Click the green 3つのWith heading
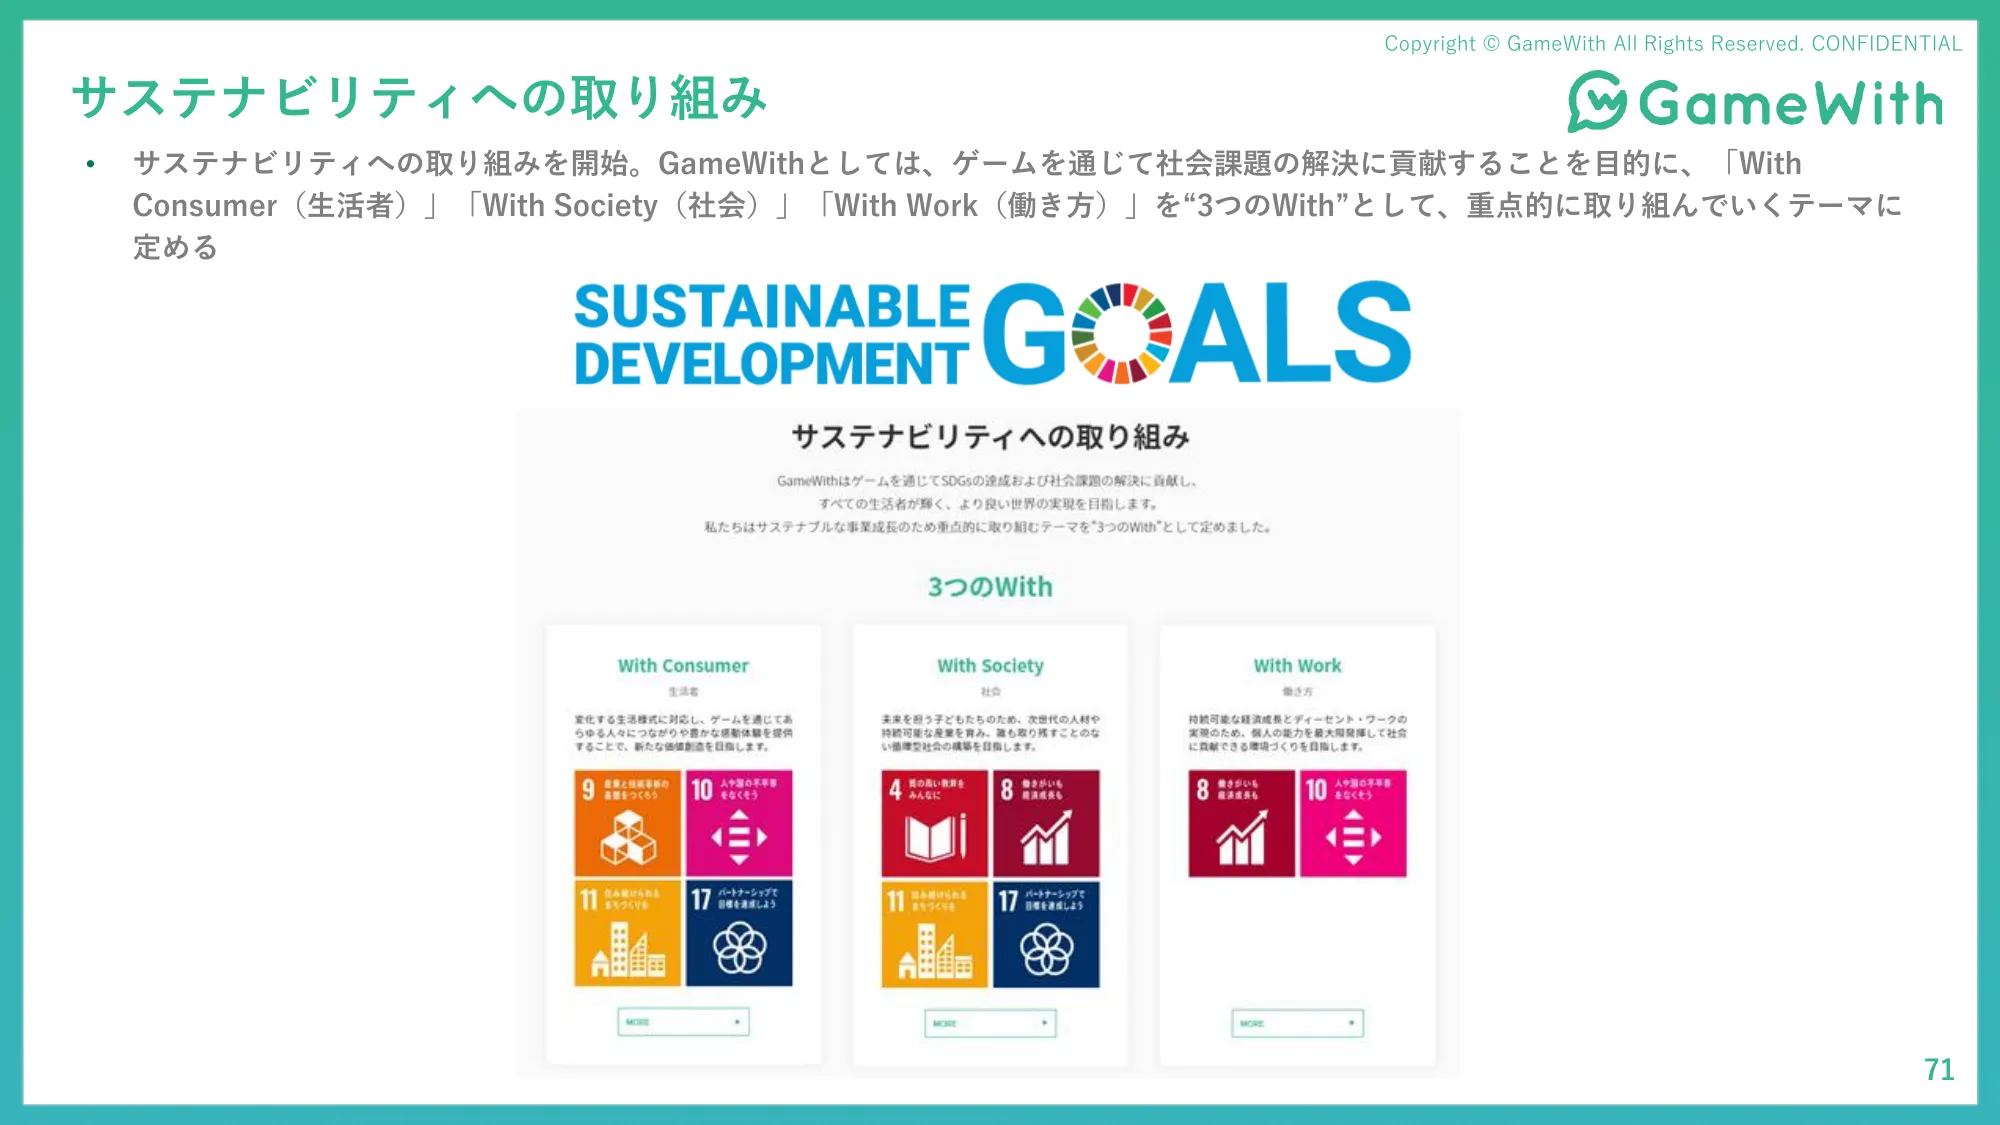The width and height of the screenshot is (2000, 1125). pyautogui.click(x=990, y=587)
